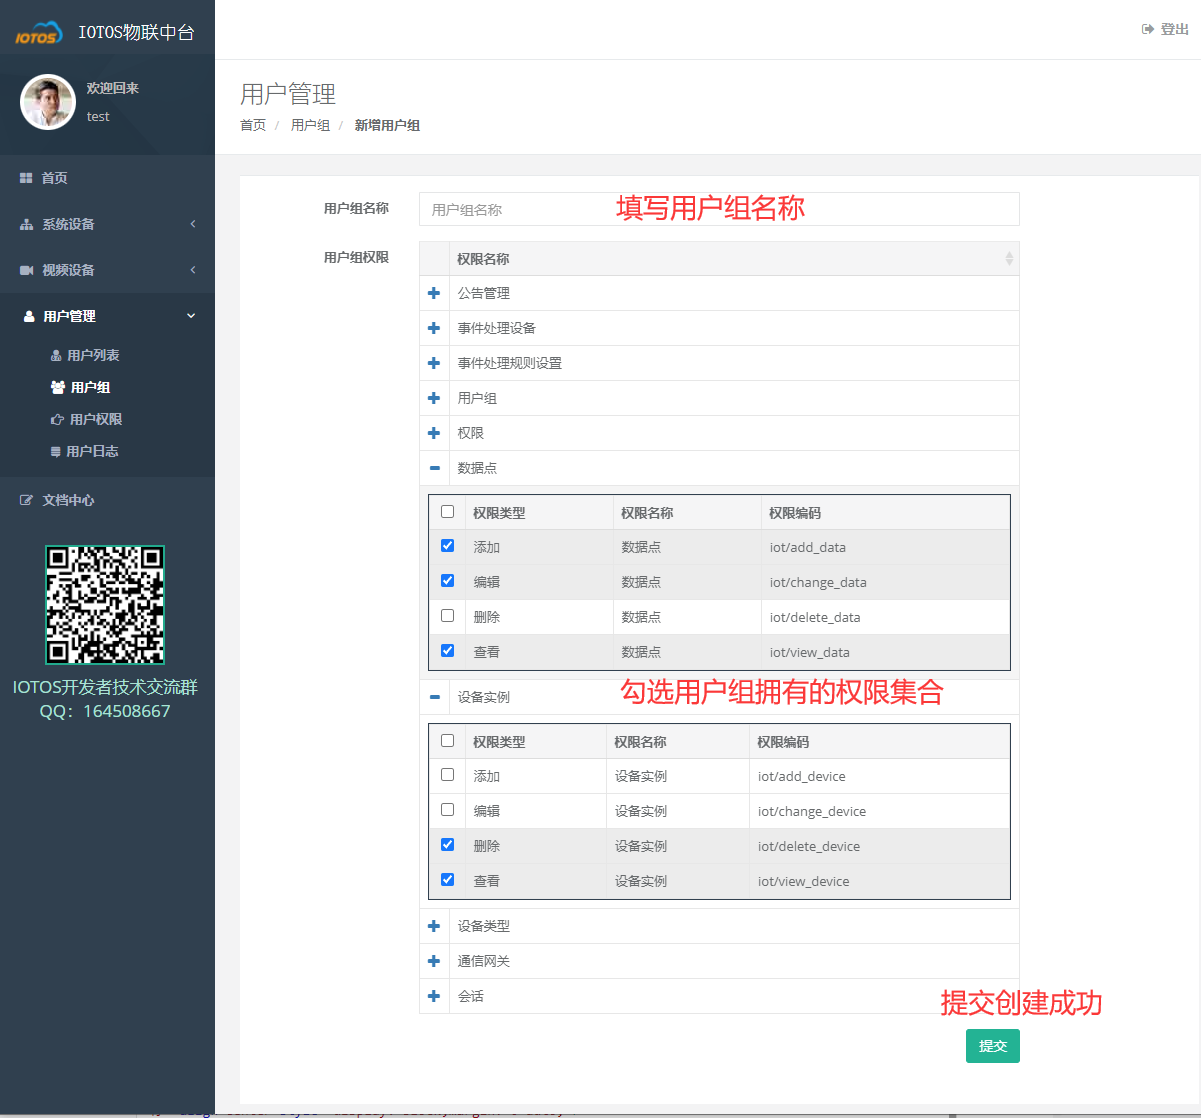Uncheck the 添加 iot/add_data checkbox
Viewport: 1201px width, 1118px height.
click(x=446, y=545)
